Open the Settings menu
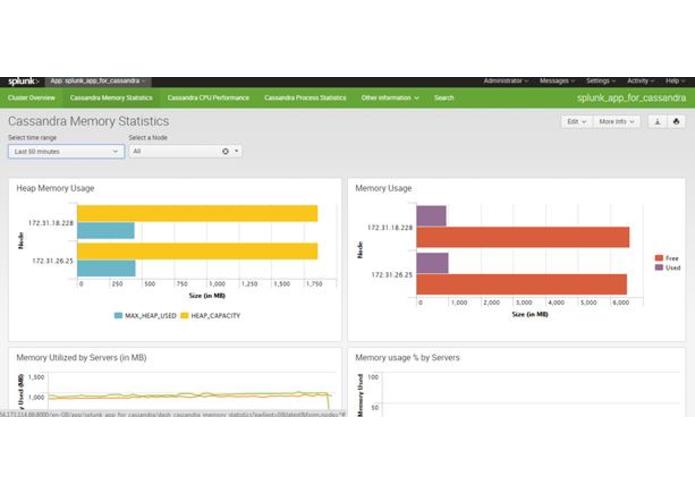The height and width of the screenshot is (494, 695). click(600, 81)
